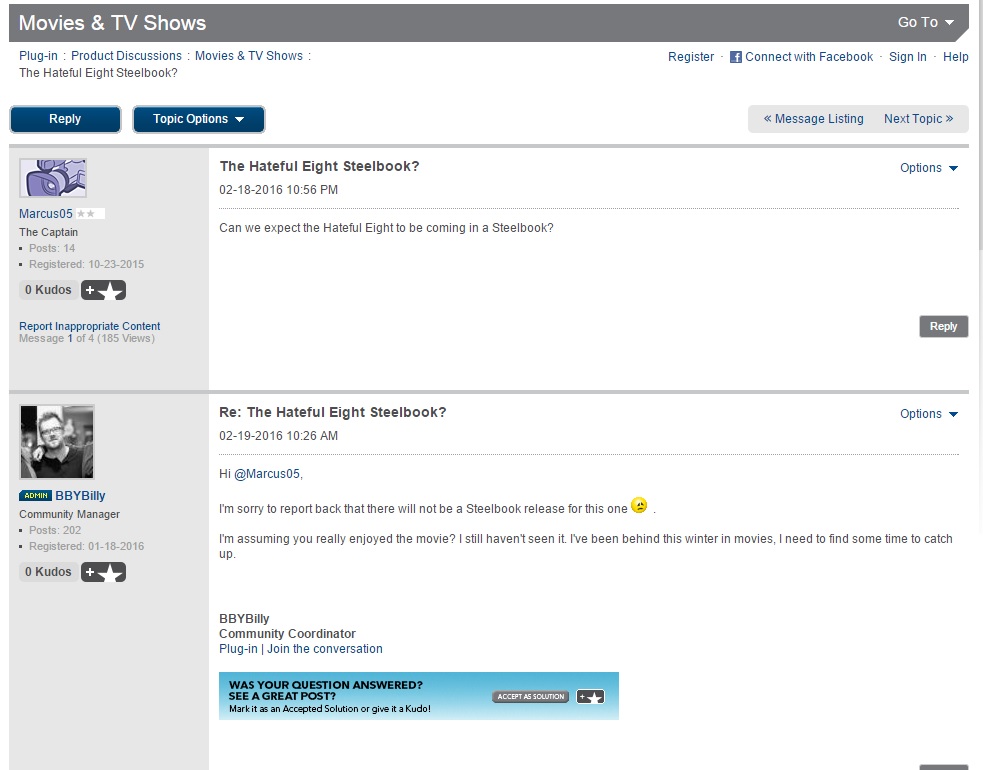
Task: Click 0 Kudos count on Marcus05's post
Action: (x=48, y=290)
